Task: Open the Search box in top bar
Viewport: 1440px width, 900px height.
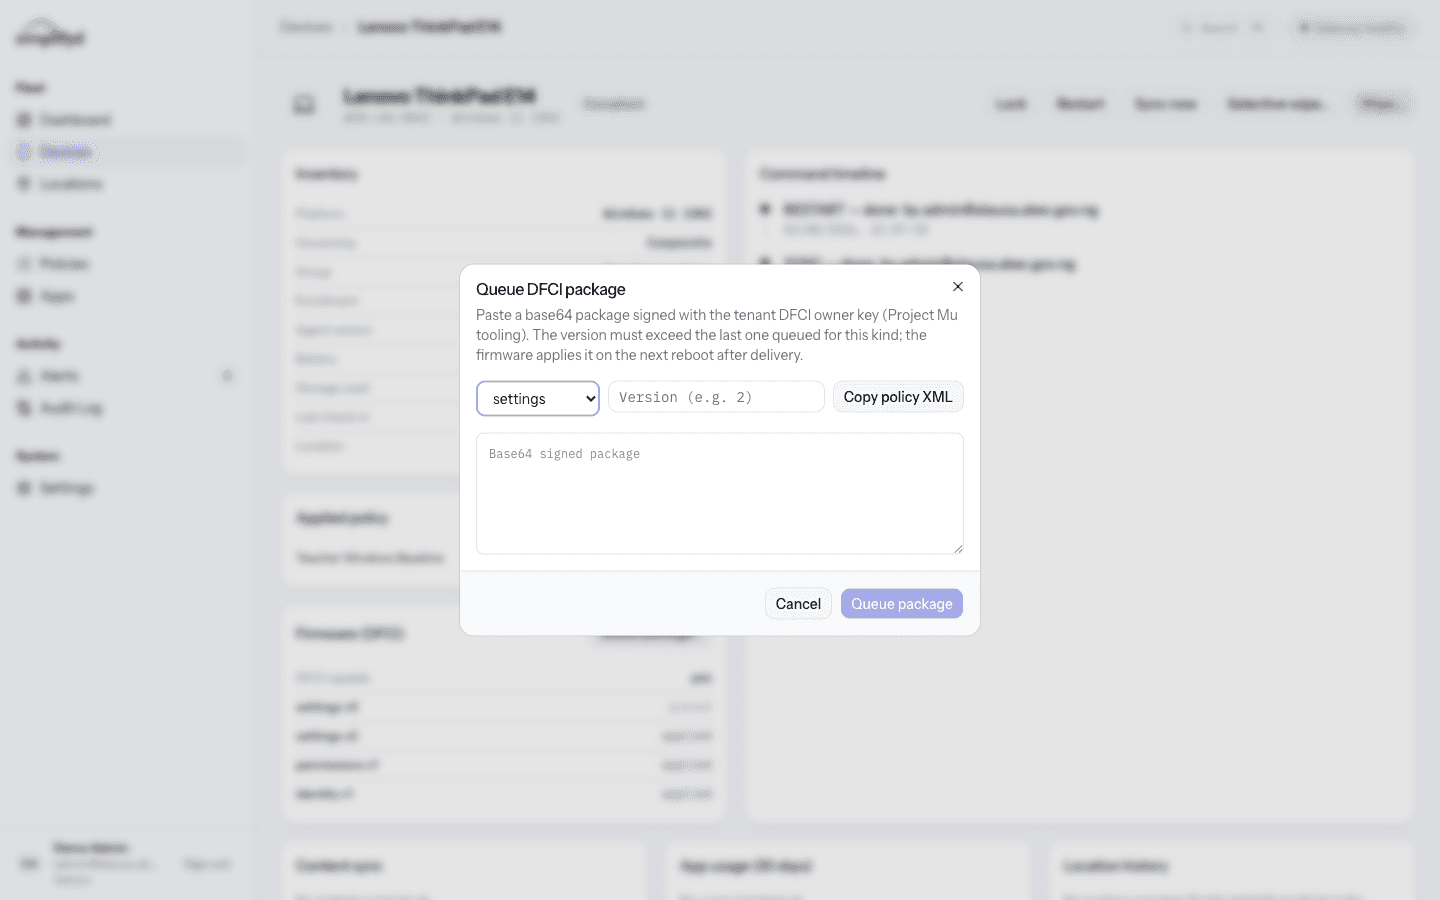Action: tap(1223, 28)
